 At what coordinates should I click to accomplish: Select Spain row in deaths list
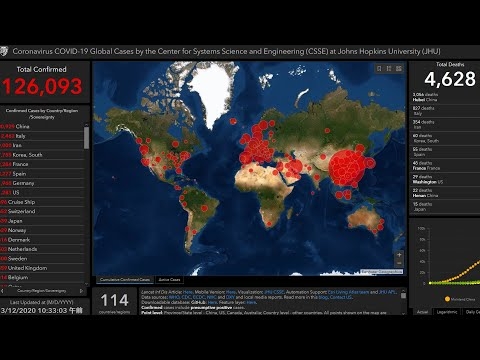(445, 152)
